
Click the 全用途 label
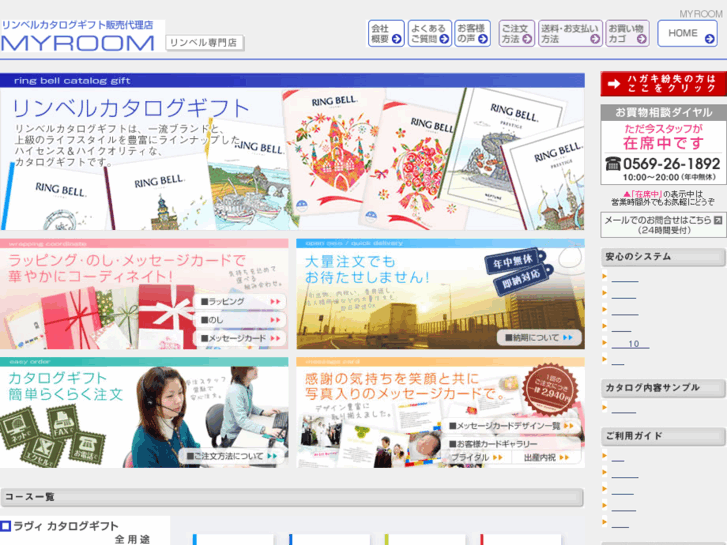[133, 539]
